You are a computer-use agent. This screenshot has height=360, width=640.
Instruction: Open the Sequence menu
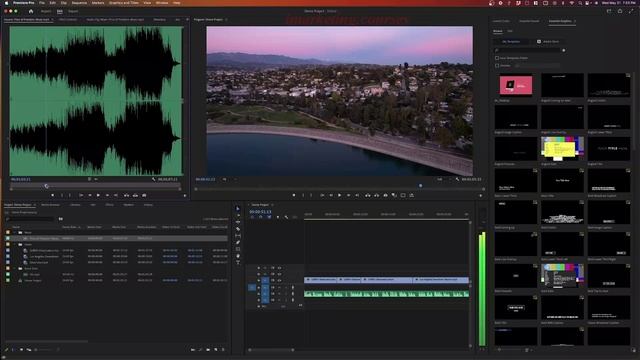pos(79,3)
